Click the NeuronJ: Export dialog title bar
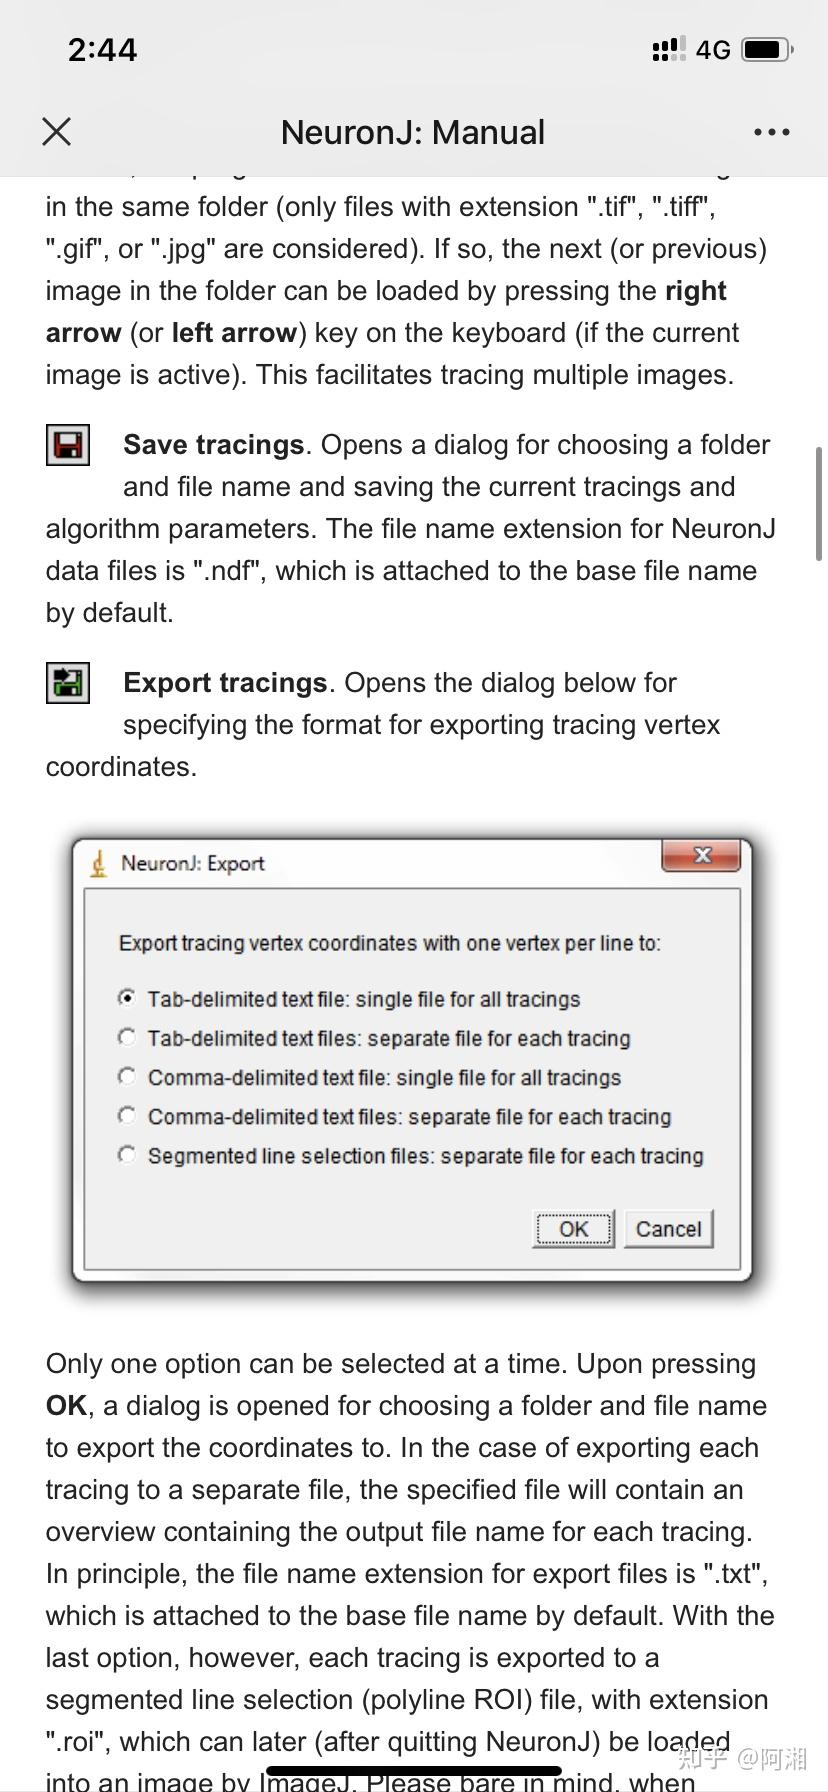This screenshot has height=1792, width=828. pyautogui.click(x=400, y=863)
